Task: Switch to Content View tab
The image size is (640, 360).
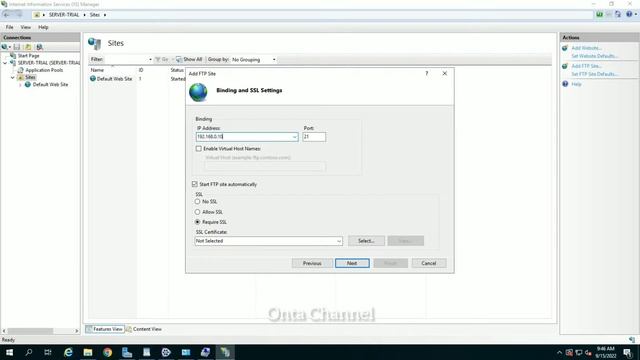Action: [x=144, y=329]
